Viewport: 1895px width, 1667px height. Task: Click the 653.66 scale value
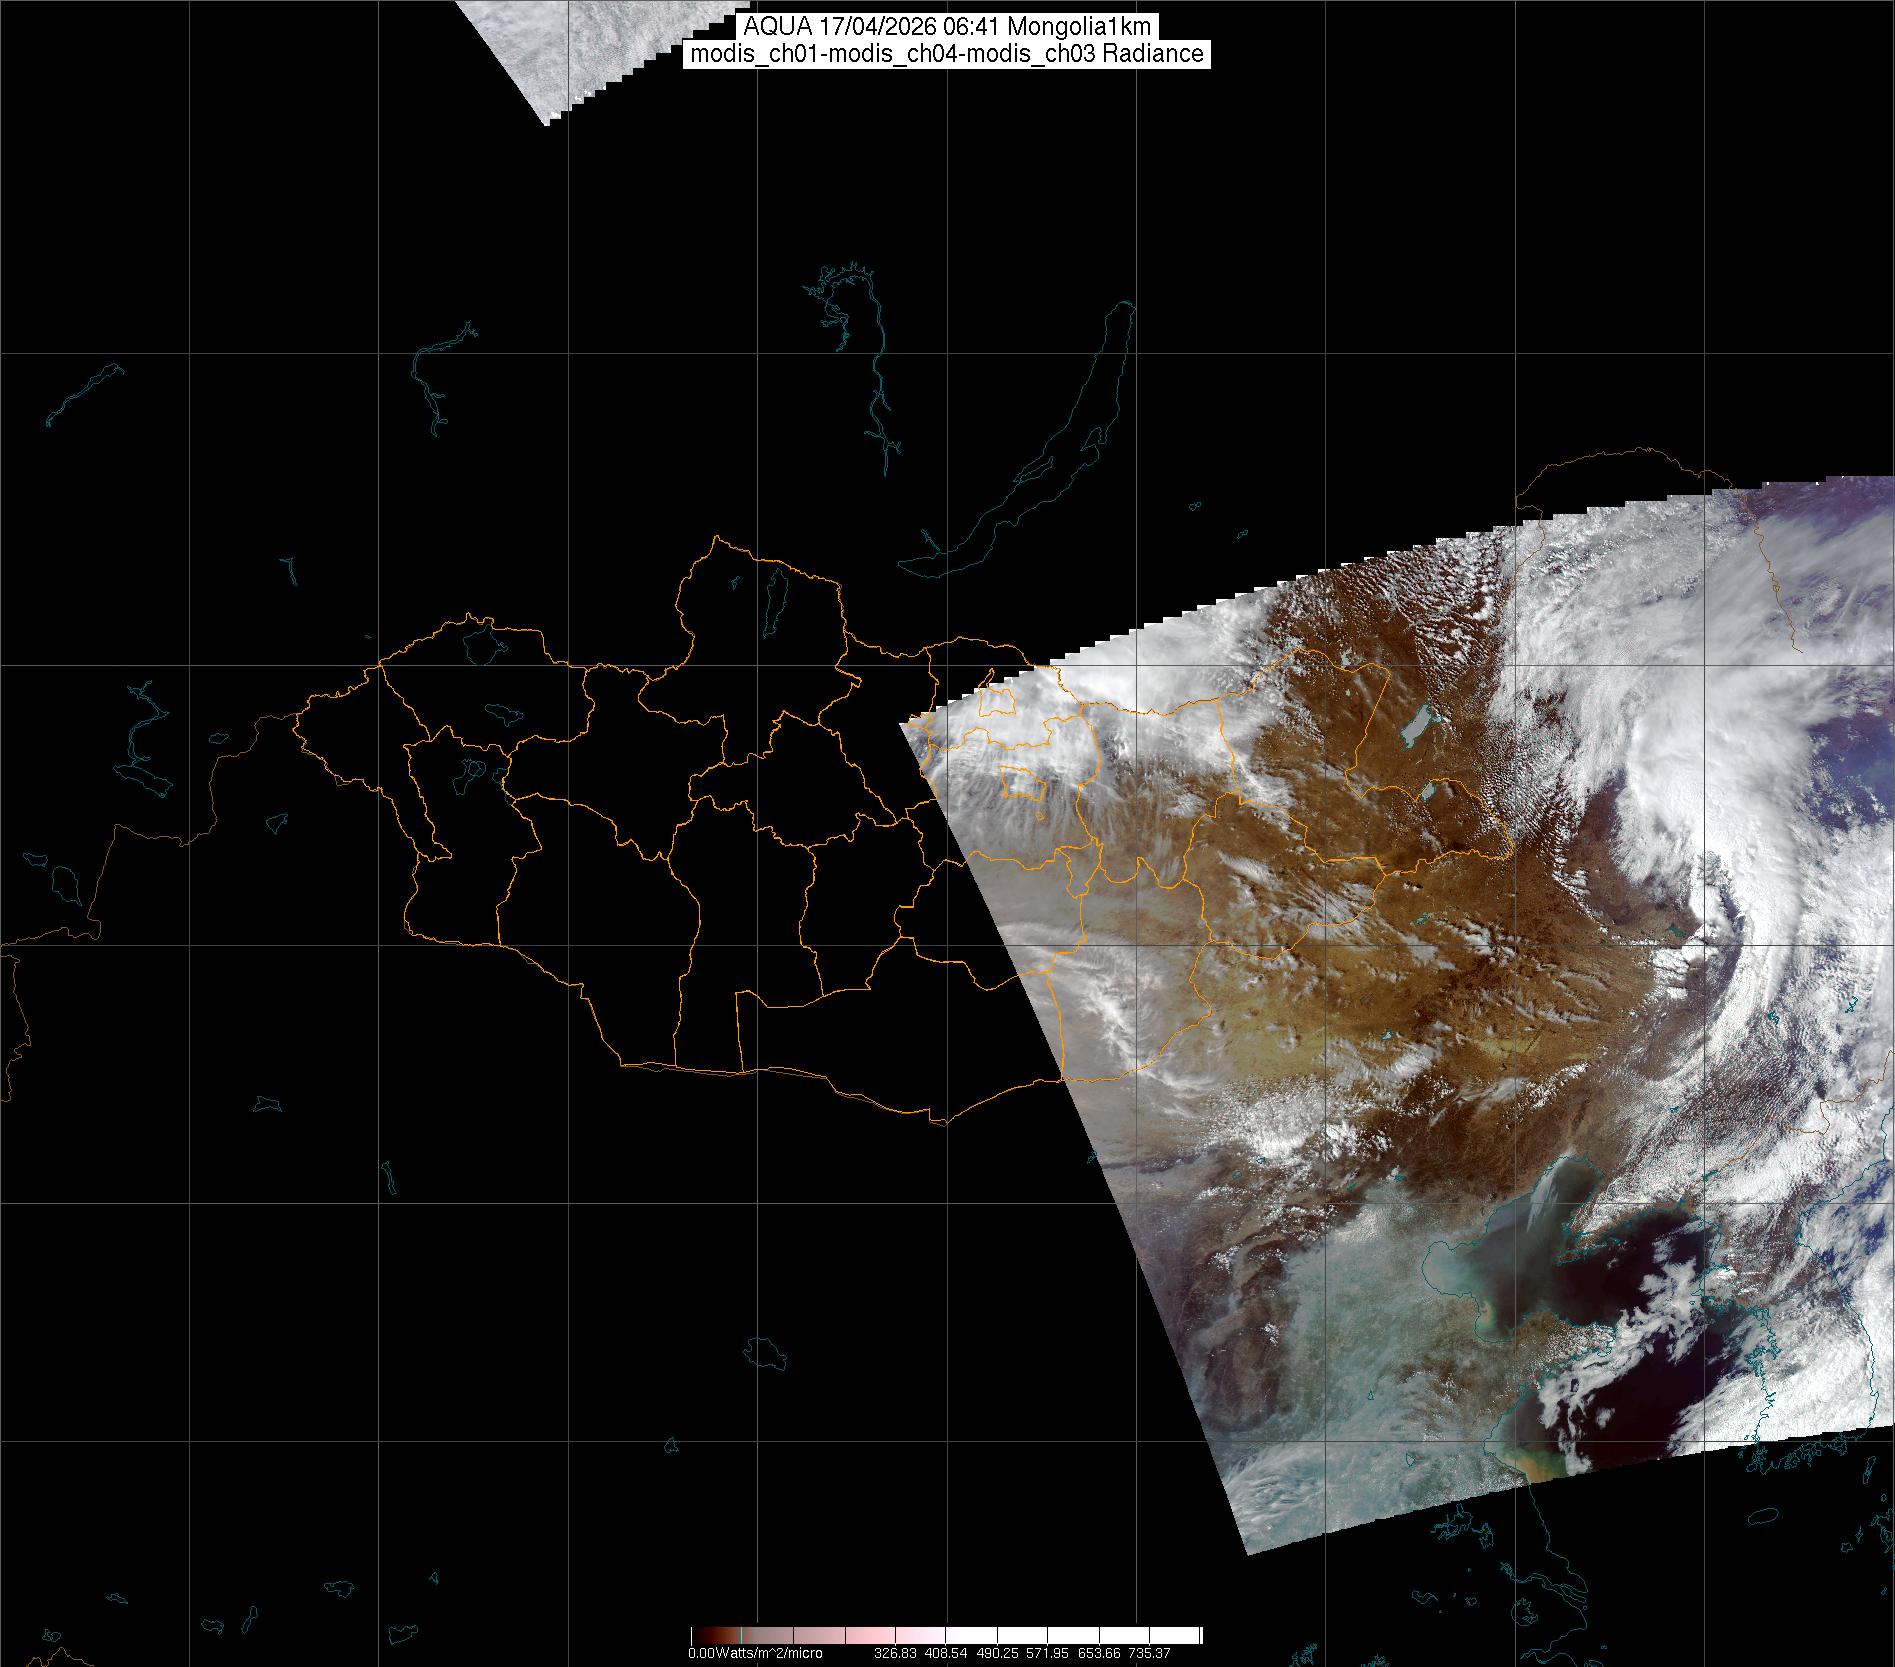coord(1098,1653)
